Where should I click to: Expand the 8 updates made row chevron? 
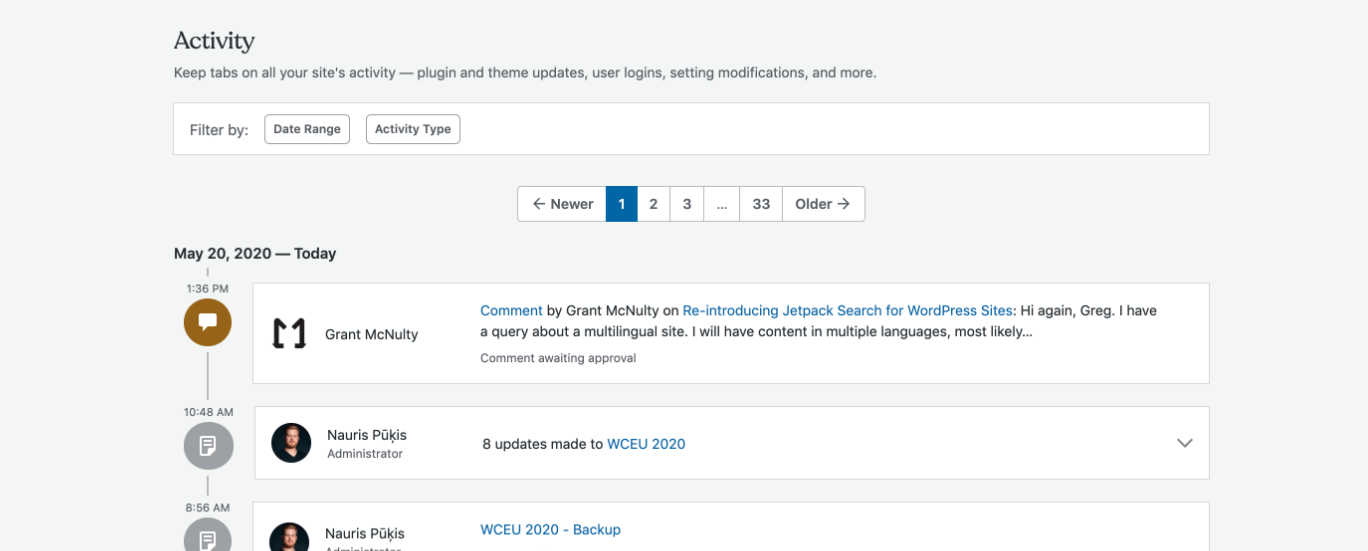pyautogui.click(x=1185, y=443)
